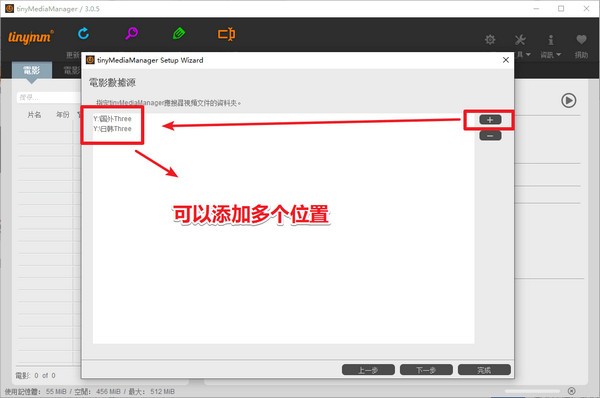The width and height of the screenshot is (600, 398).
Task: Remove selected source with minus button
Action: coord(490,135)
